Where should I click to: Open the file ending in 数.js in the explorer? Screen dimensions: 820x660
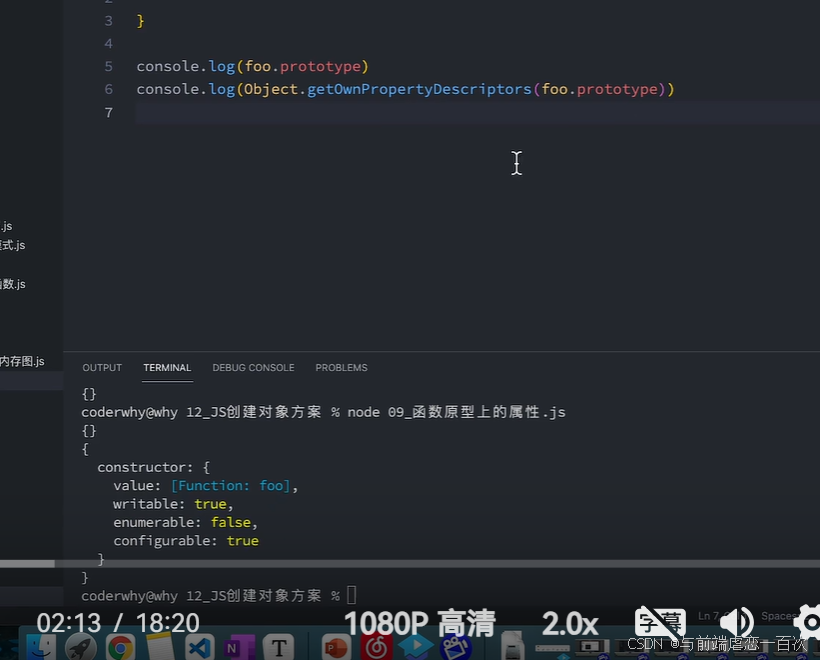tap(13, 284)
